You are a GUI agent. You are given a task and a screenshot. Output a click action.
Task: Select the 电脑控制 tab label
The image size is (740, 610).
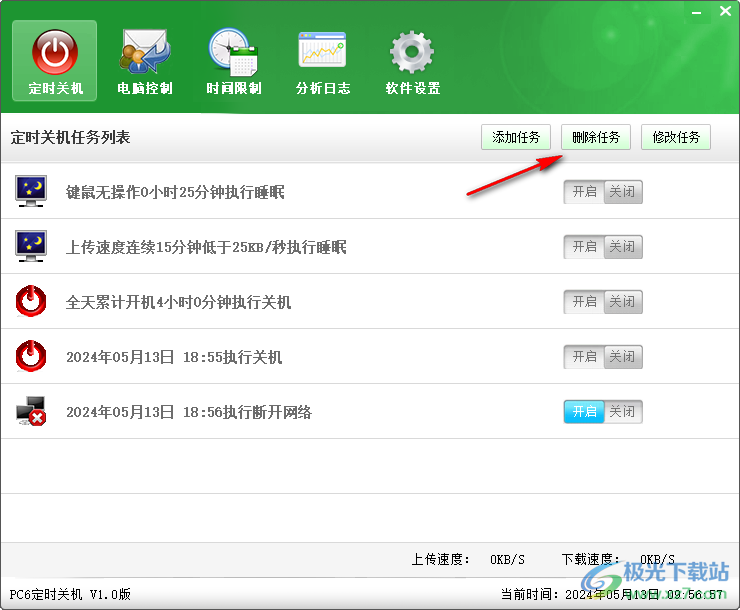(144, 88)
